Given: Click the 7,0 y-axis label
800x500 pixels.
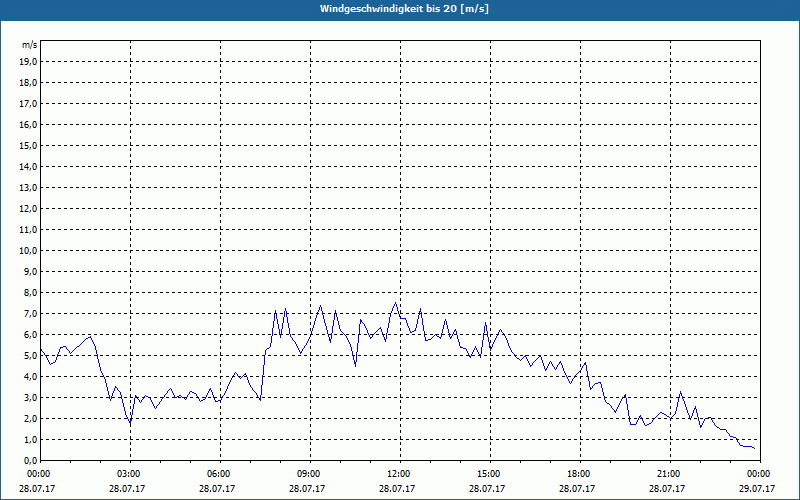Looking at the screenshot, I should tap(30, 314).
